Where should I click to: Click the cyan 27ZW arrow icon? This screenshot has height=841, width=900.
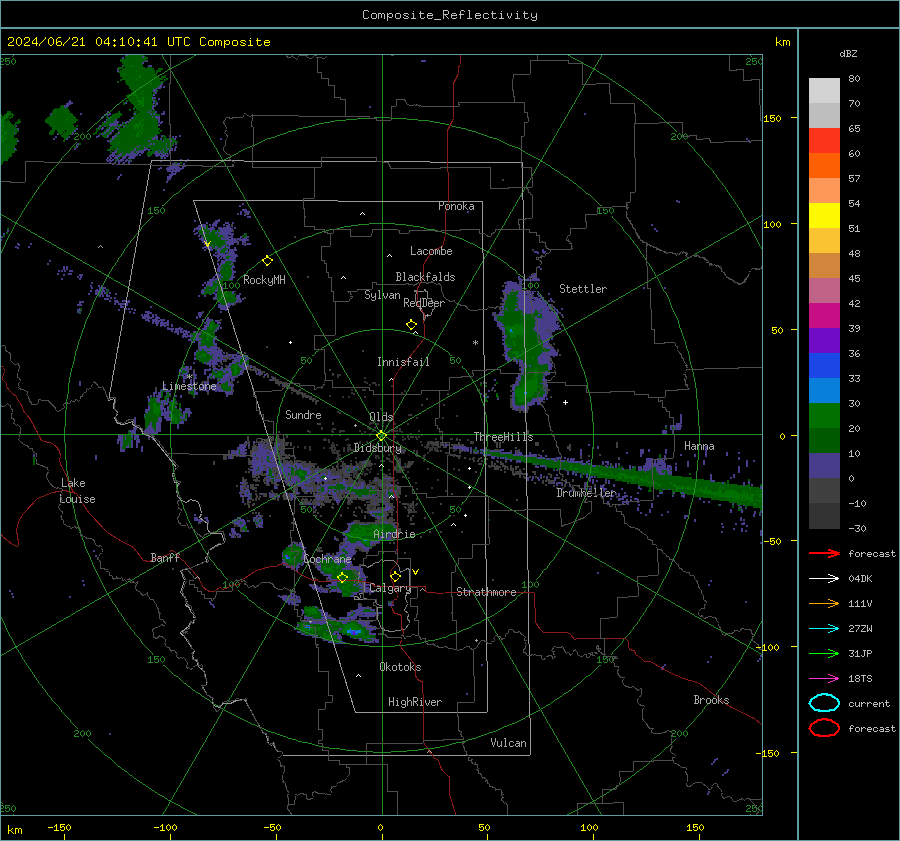click(x=824, y=629)
